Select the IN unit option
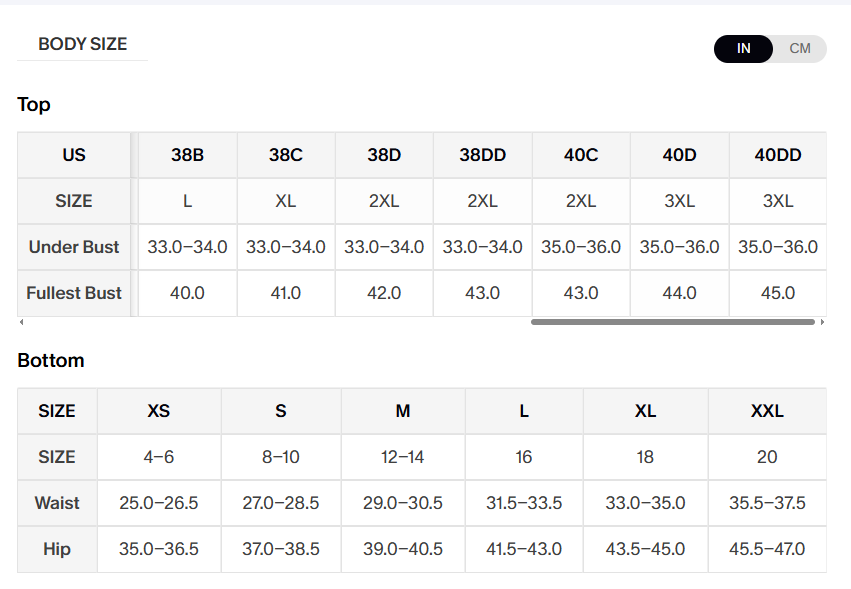The height and width of the screenshot is (589, 851). [744, 49]
